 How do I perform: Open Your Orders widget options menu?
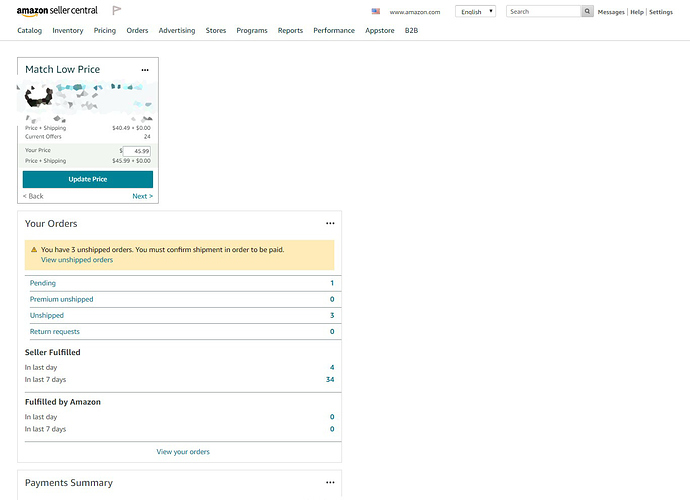(330, 224)
